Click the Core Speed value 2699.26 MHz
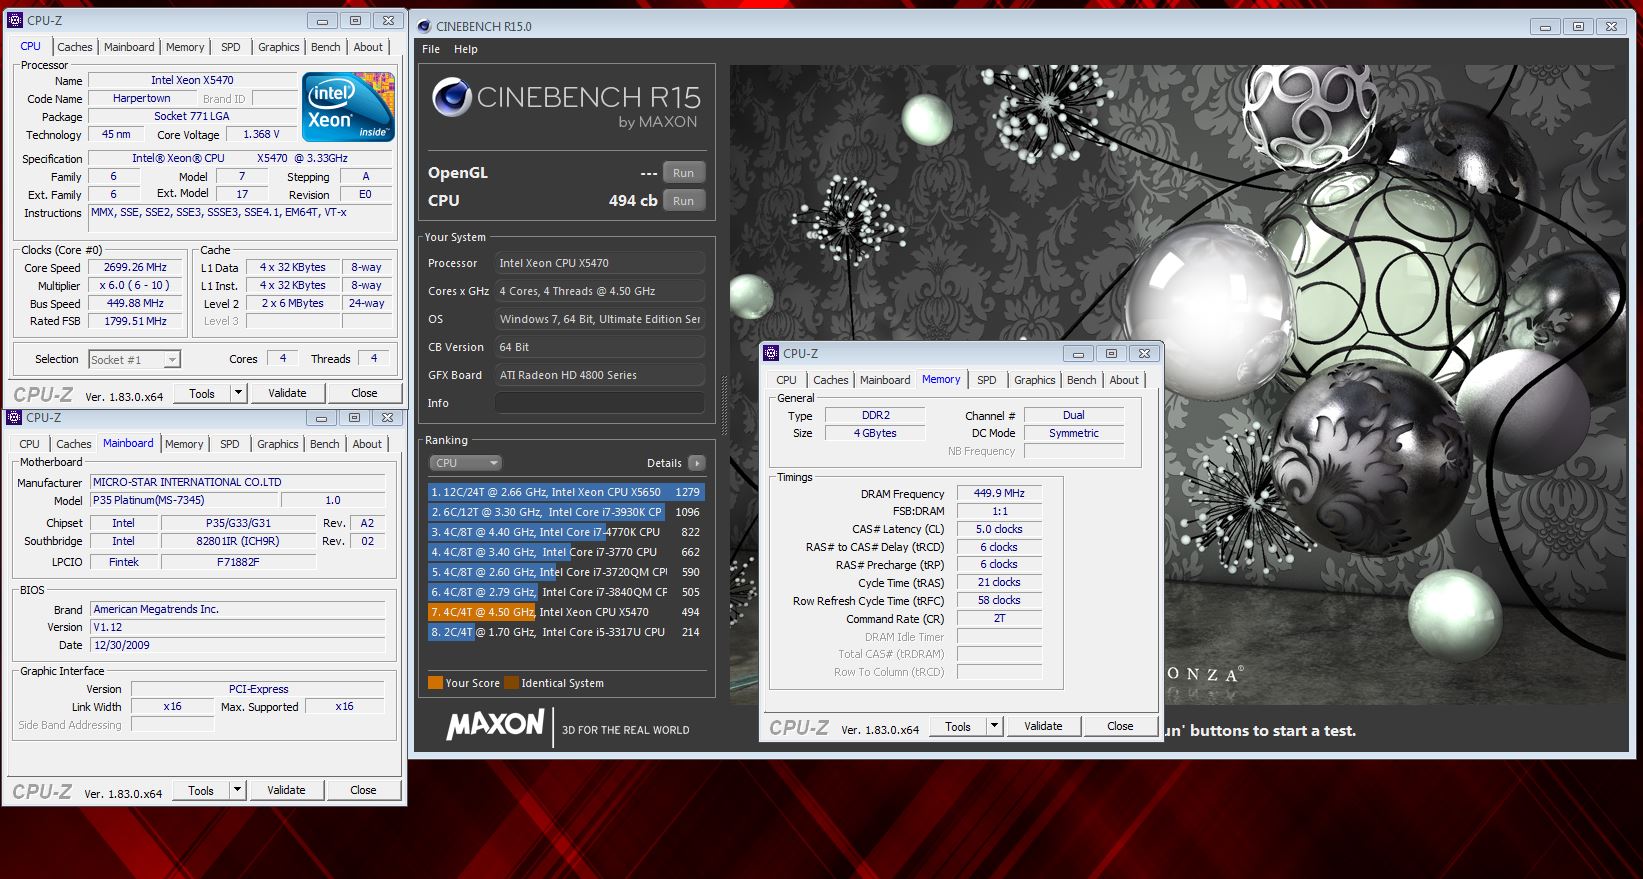1643x879 pixels. 135,268
